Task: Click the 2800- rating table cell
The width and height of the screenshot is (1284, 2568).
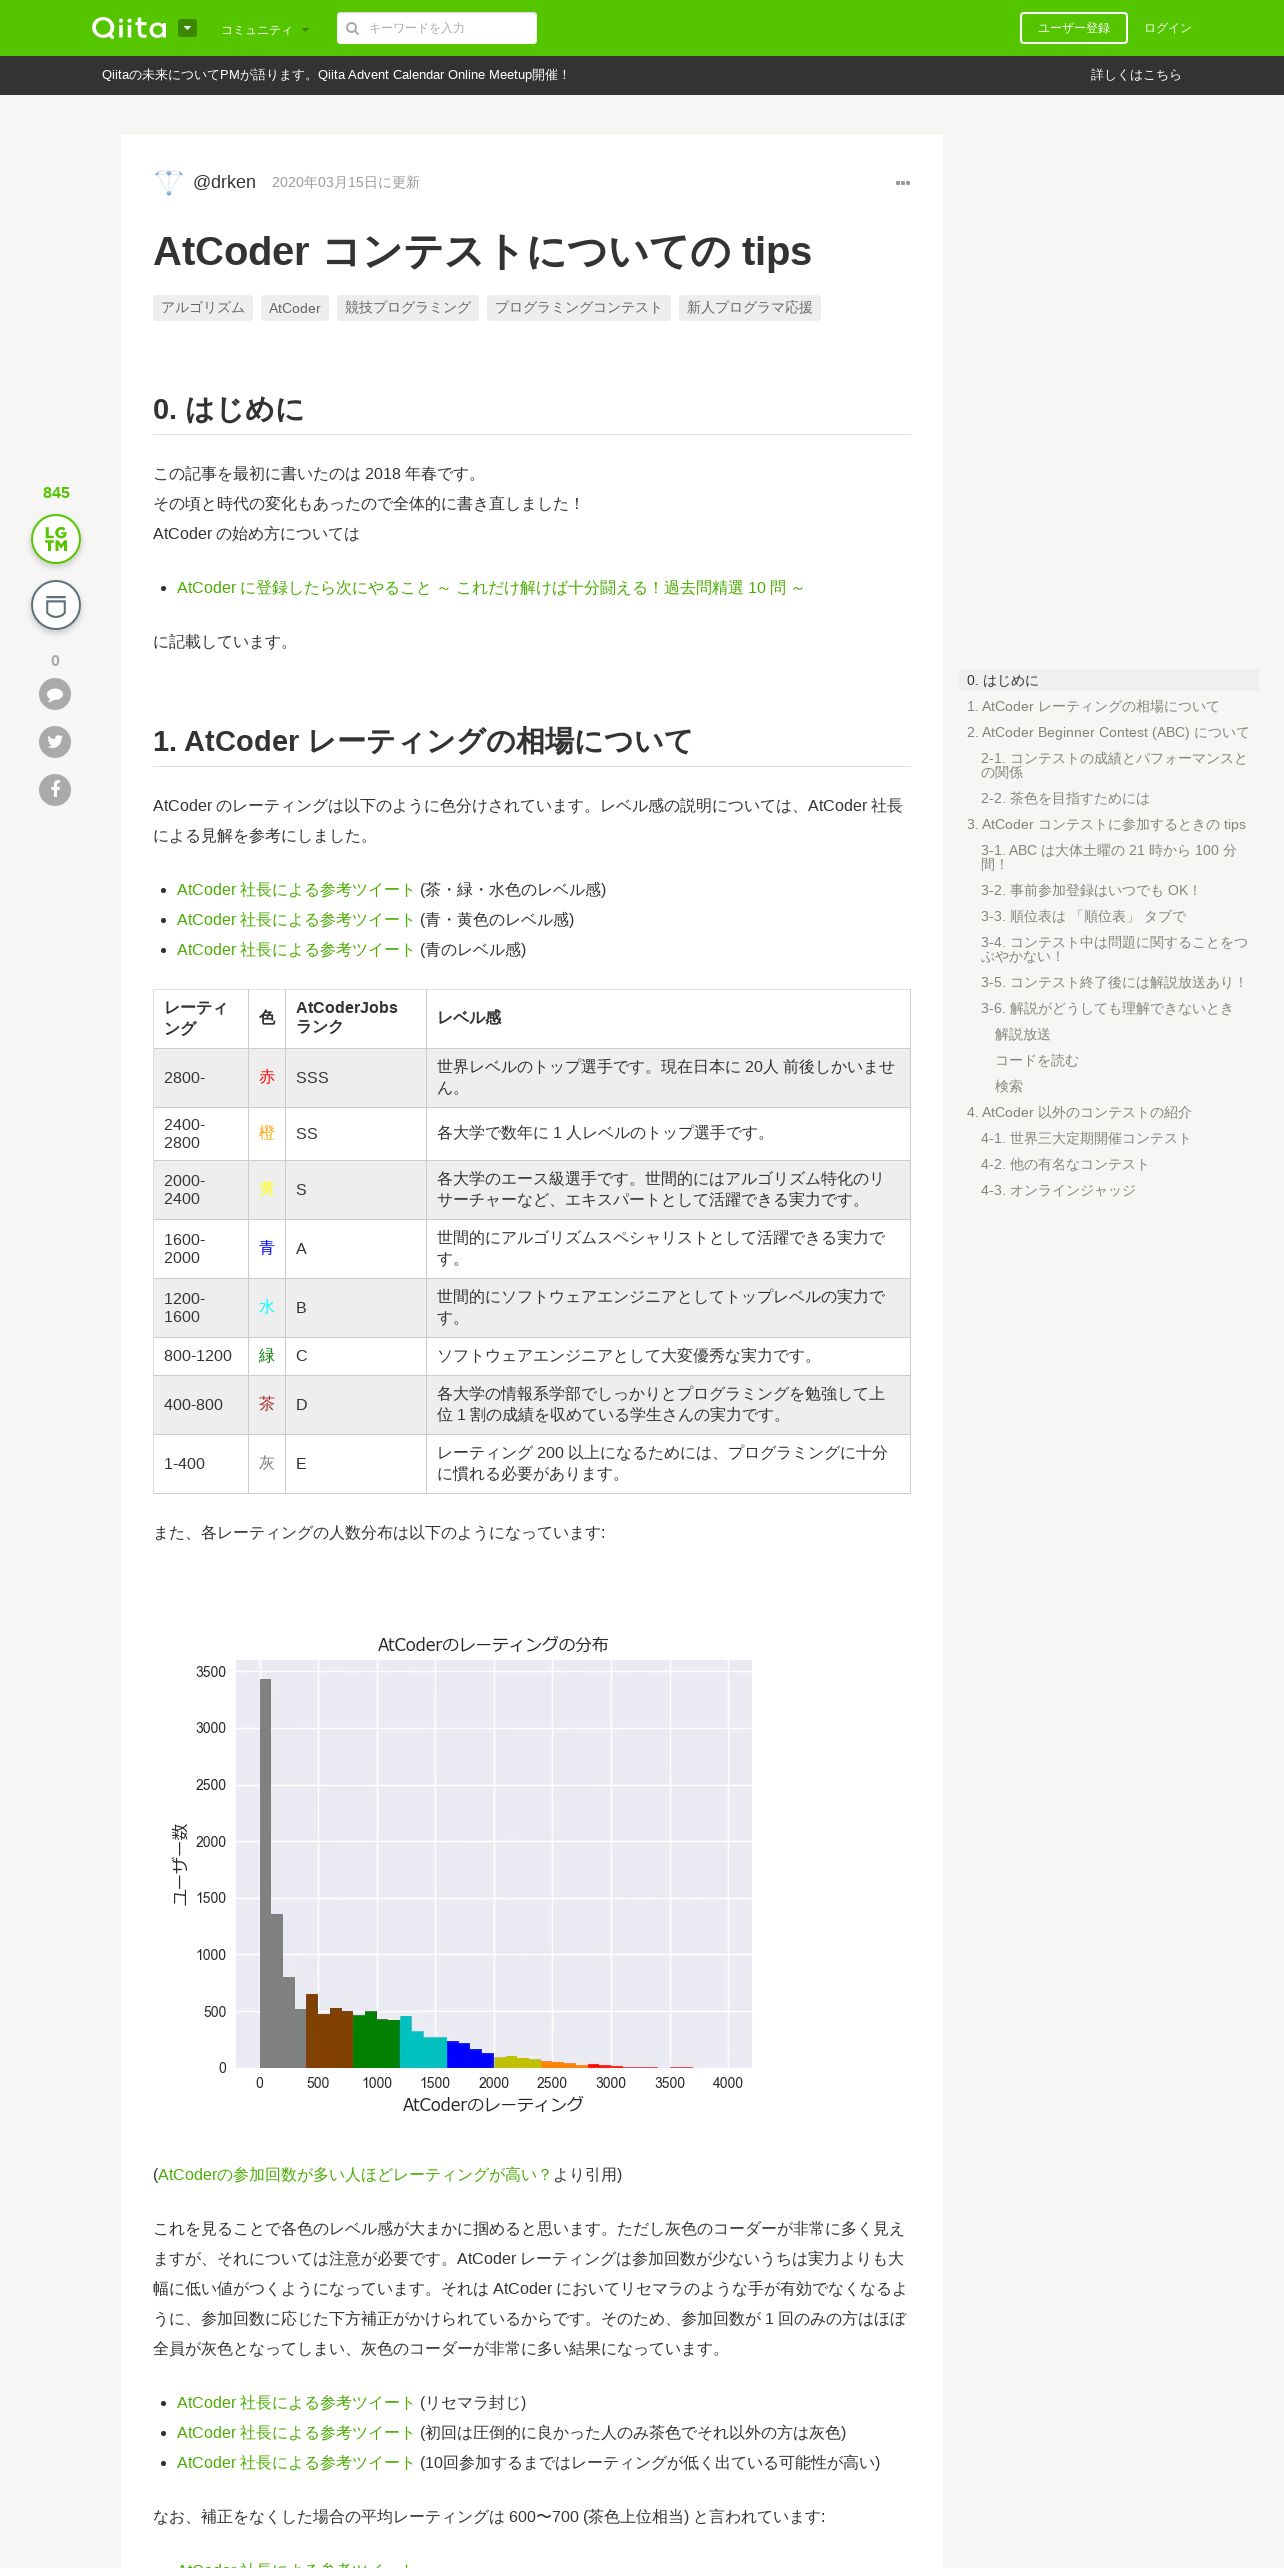Action: [201, 1078]
